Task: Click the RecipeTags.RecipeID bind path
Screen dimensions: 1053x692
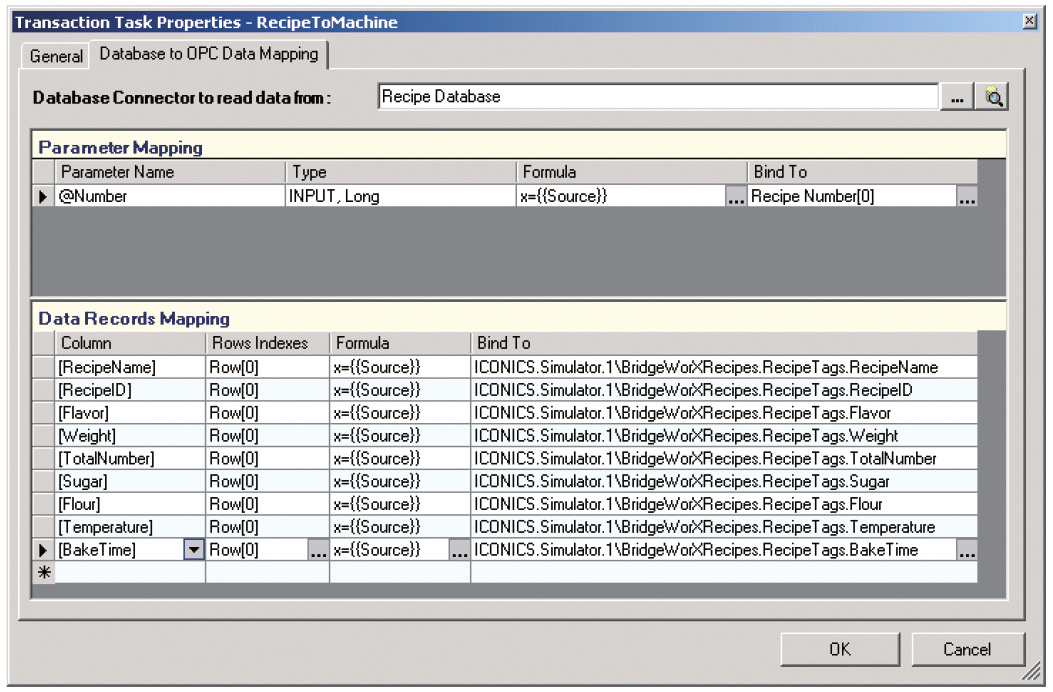Action: pyautogui.click(x=724, y=390)
